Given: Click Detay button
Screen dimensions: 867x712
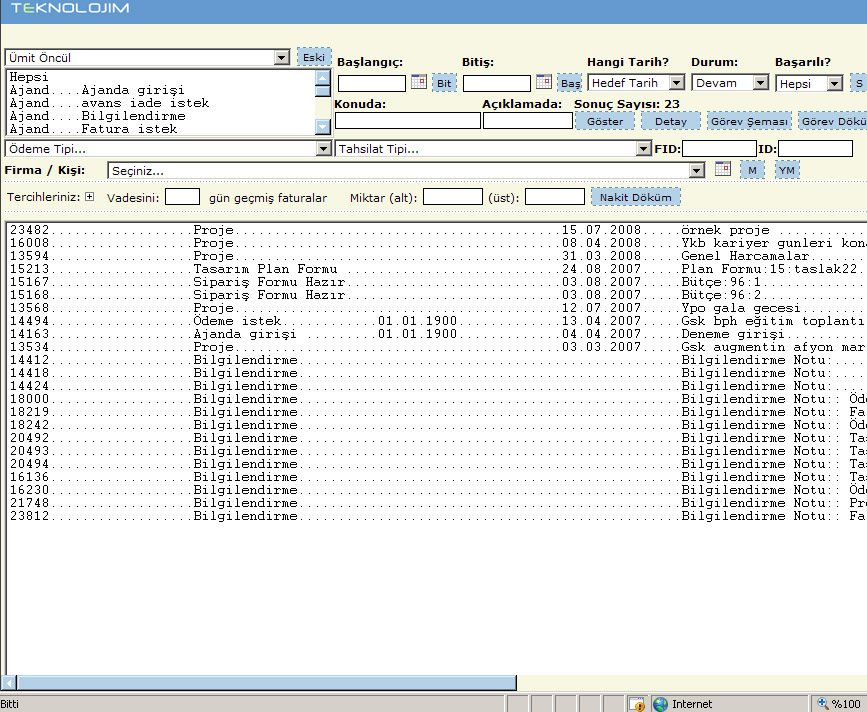Looking at the screenshot, I should click(671, 121).
